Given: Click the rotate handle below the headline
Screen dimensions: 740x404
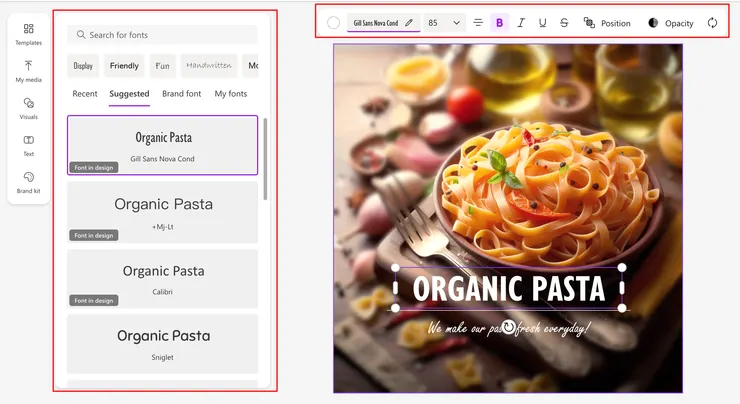Looking at the screenshot, I should (508, 327).
